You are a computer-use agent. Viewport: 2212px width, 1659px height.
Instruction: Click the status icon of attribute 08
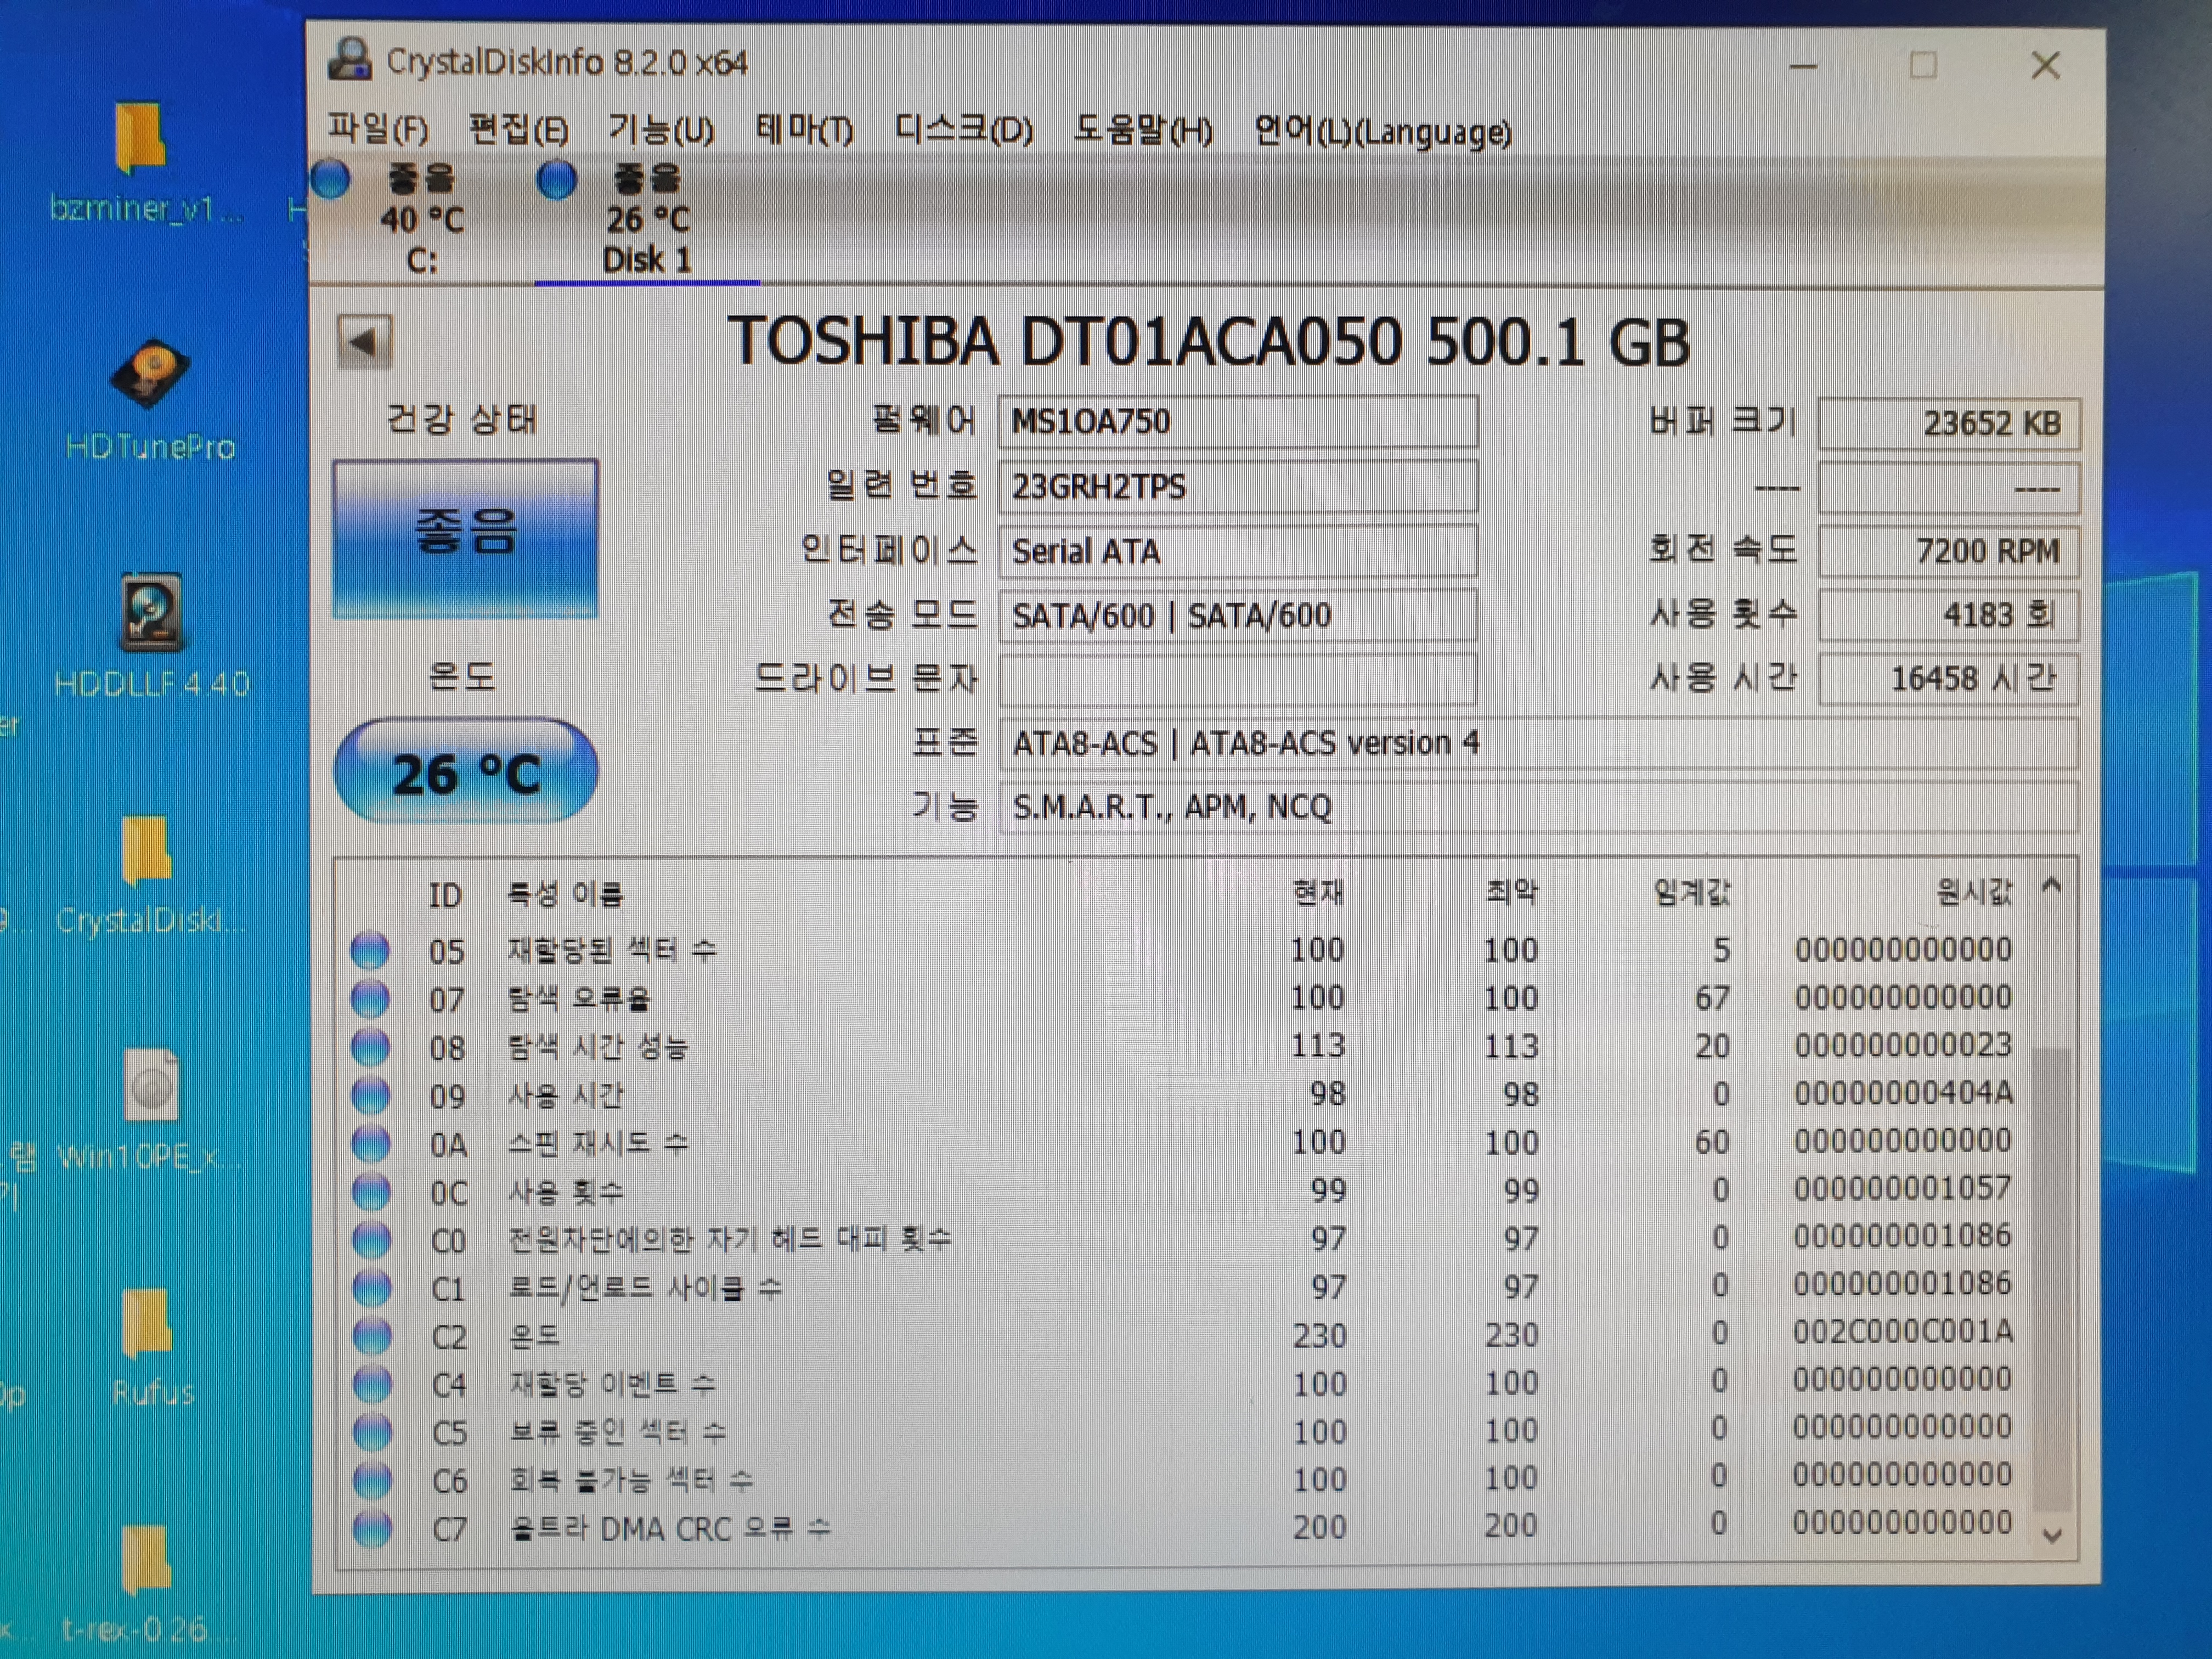point(370,1047)
